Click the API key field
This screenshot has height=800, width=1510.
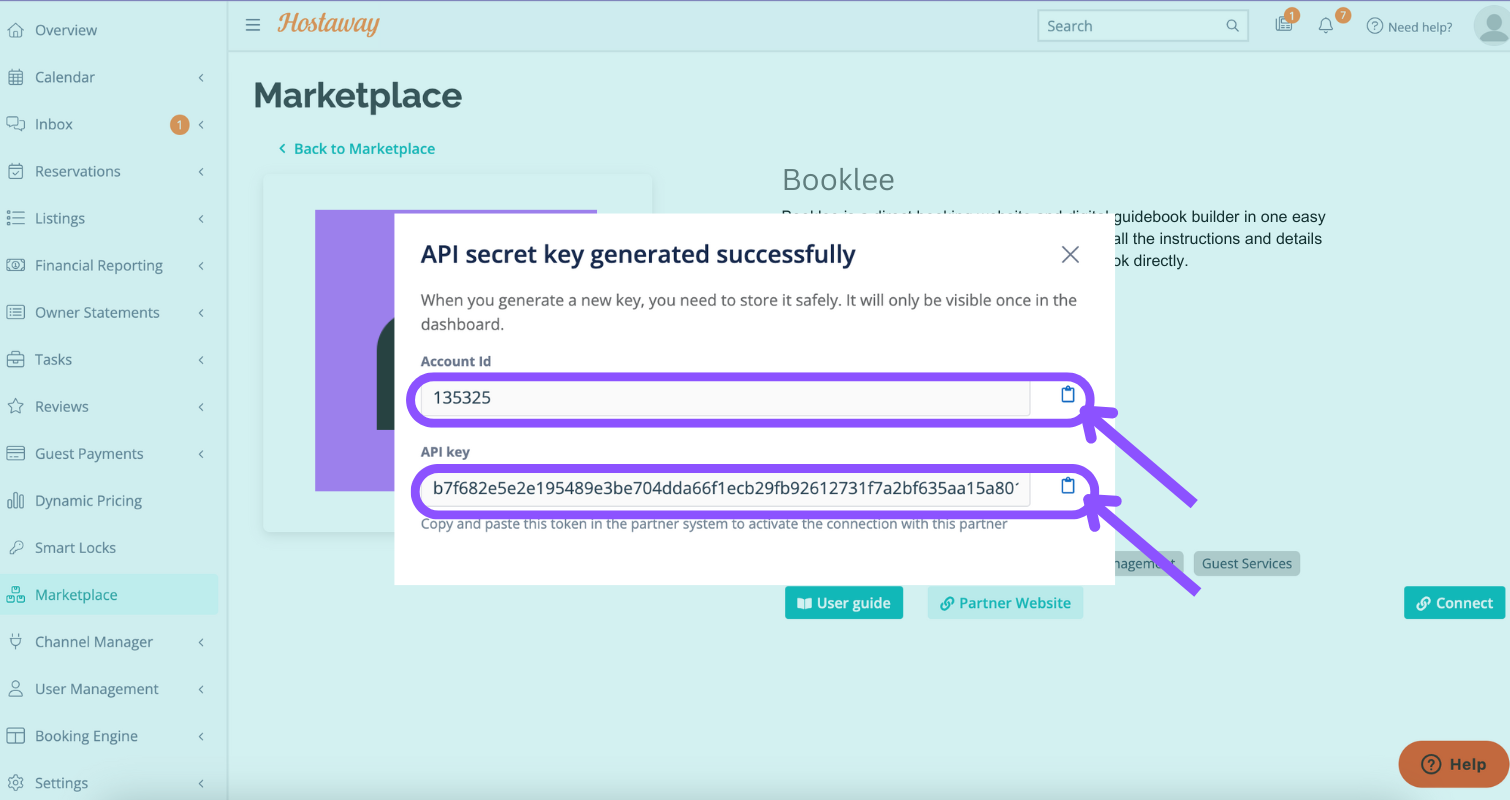tap(725, 488)
